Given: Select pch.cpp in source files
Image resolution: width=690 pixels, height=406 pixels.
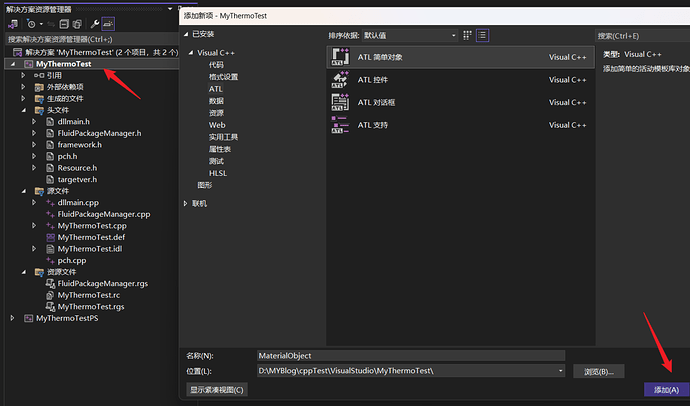Looking at the screenshot, I should (72, 260).
